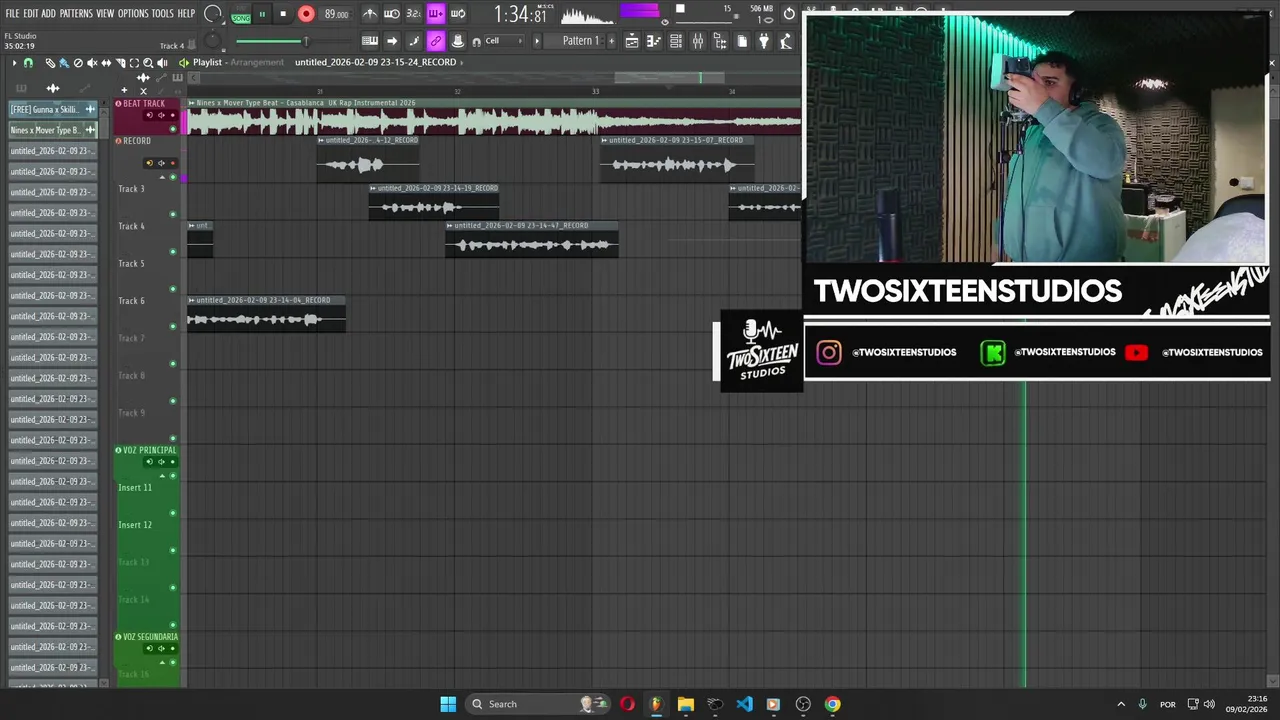The image size is (1280, 720).
Task: Click the 1:34:81 time display
Action: [x=520, y=15]
